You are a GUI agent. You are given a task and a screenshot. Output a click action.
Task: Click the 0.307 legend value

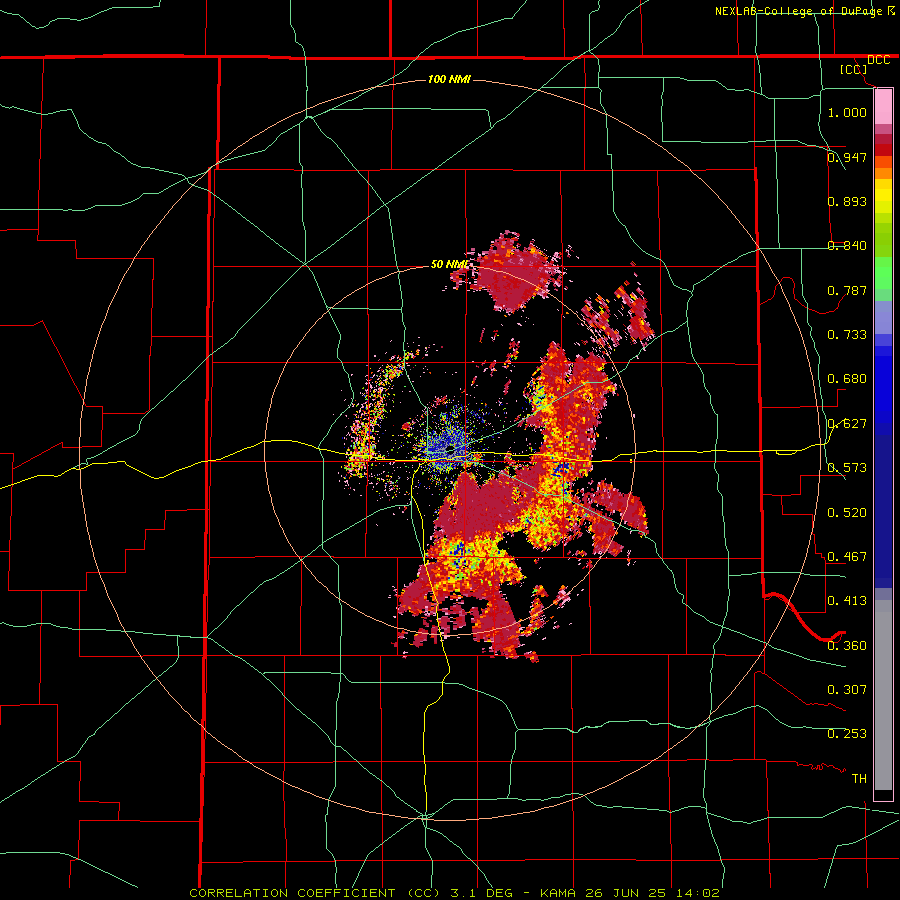tap(847, 689)
